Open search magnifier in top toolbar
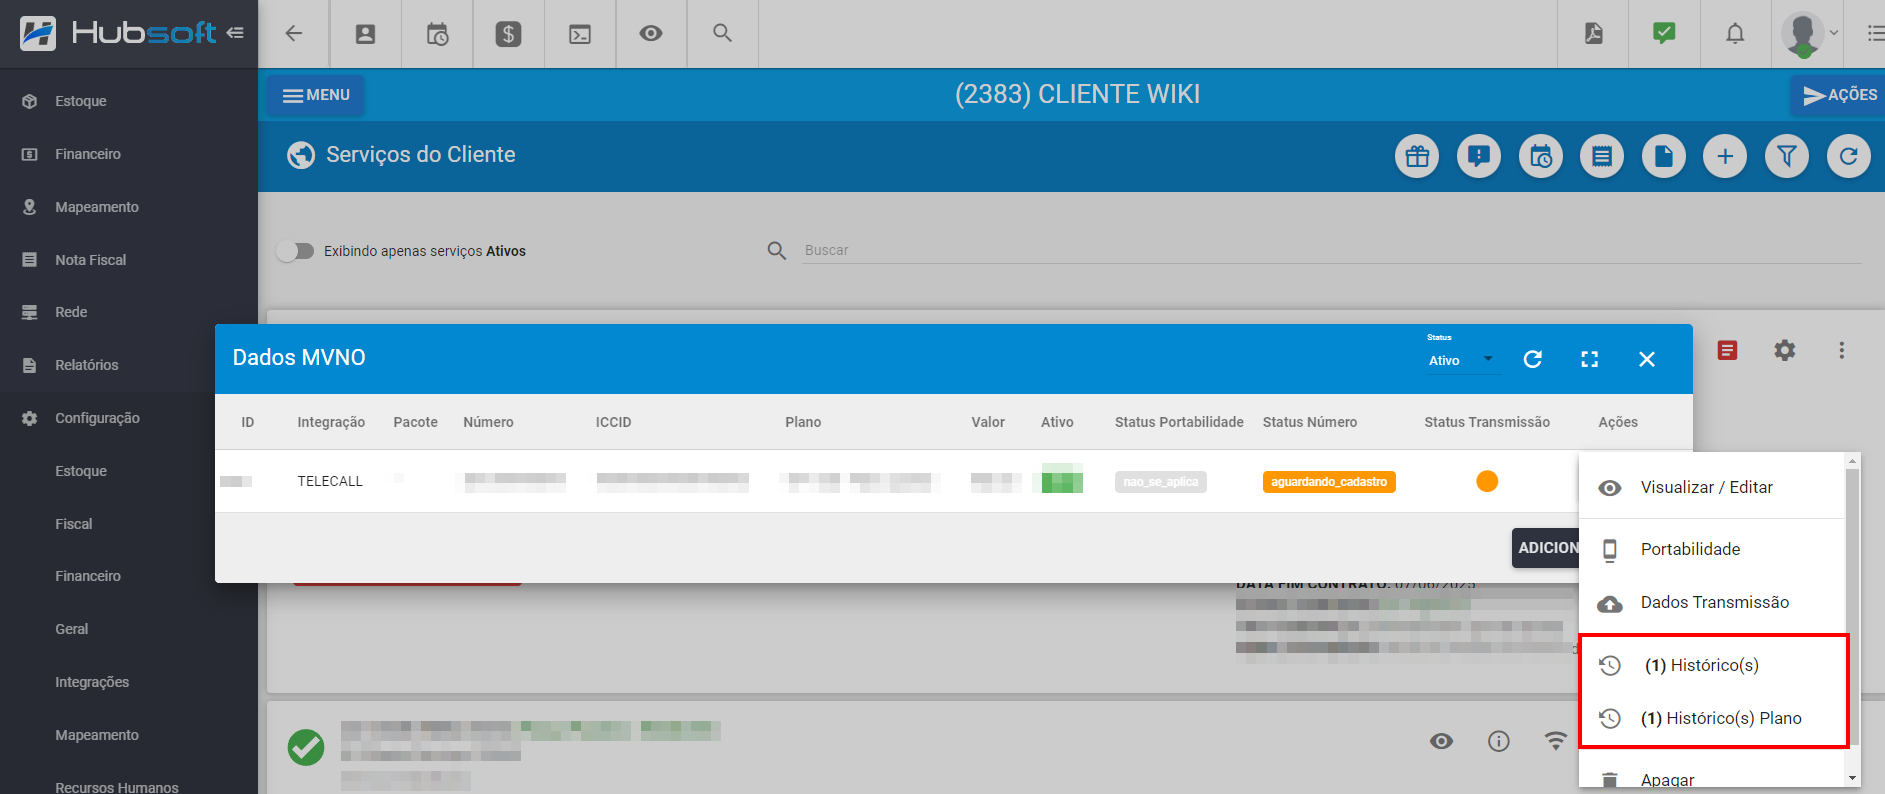Screen dimensions: 1885x794 (723, 33)
